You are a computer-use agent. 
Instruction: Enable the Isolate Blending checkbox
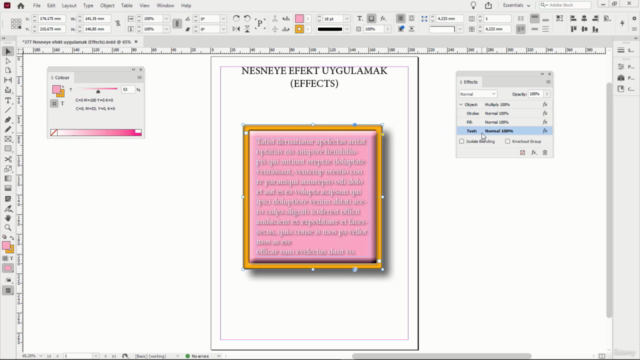tap(462, 141)
